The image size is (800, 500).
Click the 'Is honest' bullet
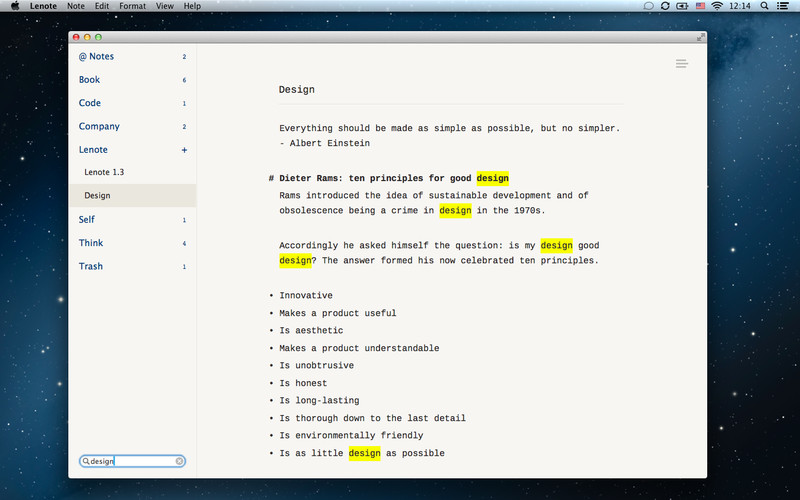[x=303, y=383]
